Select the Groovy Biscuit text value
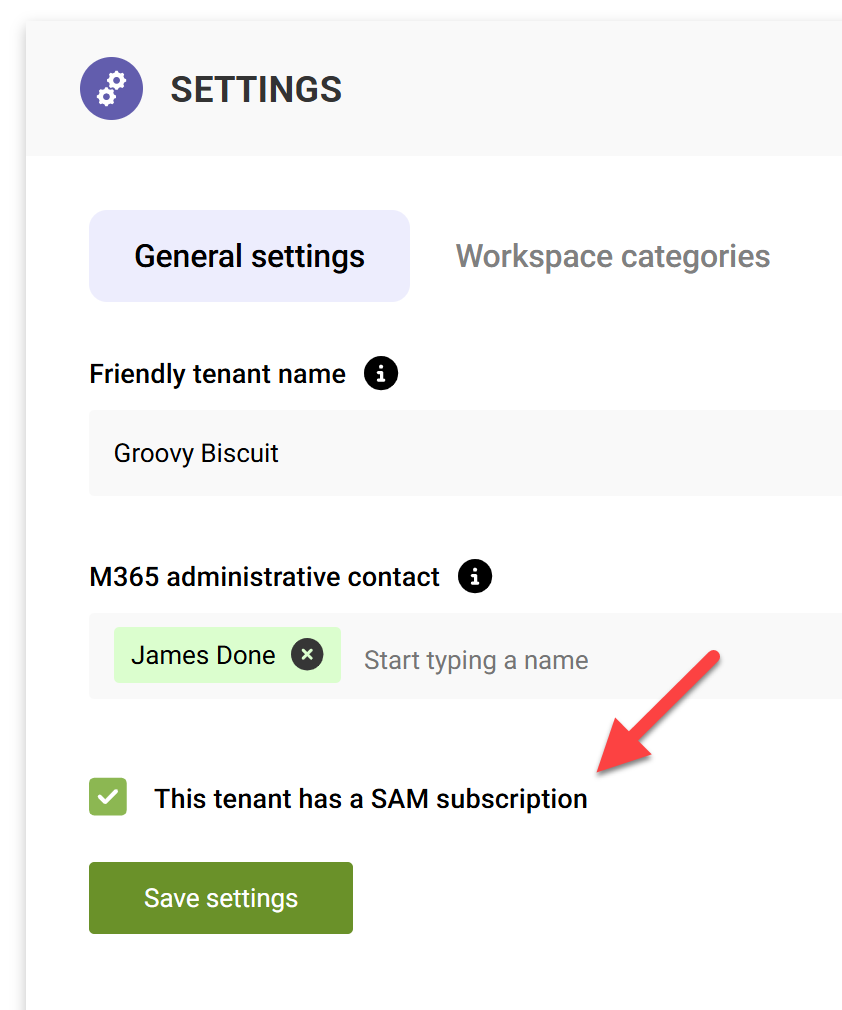 click(x=196, y=453)
